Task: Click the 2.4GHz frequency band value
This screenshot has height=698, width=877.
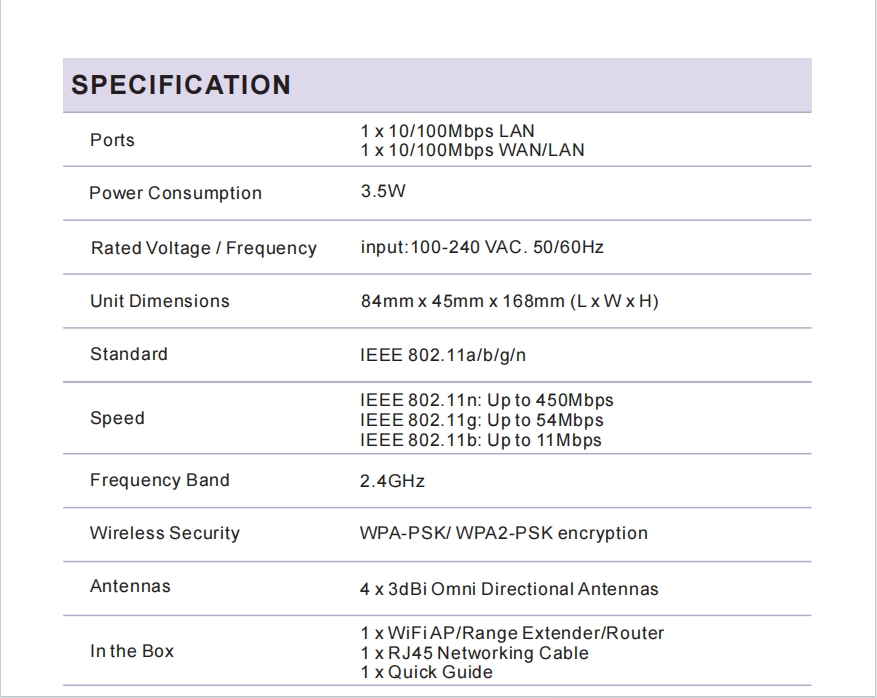Action: coord(392,481)
